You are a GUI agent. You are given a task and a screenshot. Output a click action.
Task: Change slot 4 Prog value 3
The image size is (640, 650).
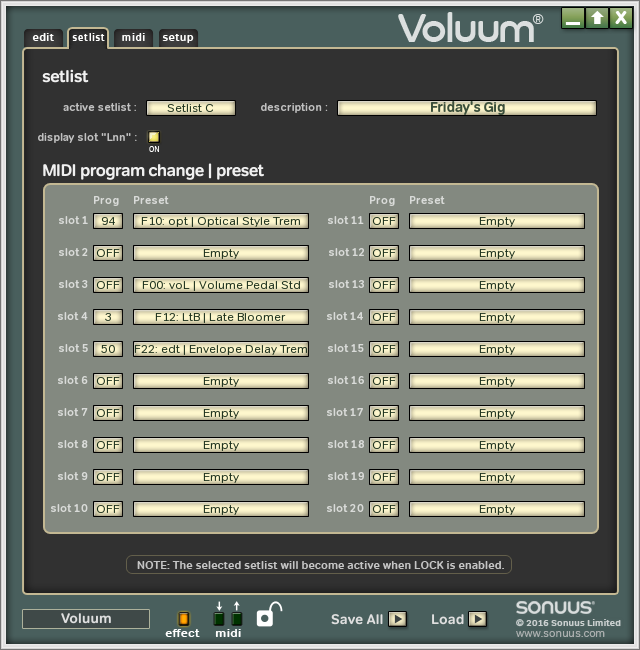(x=108, y=317)
